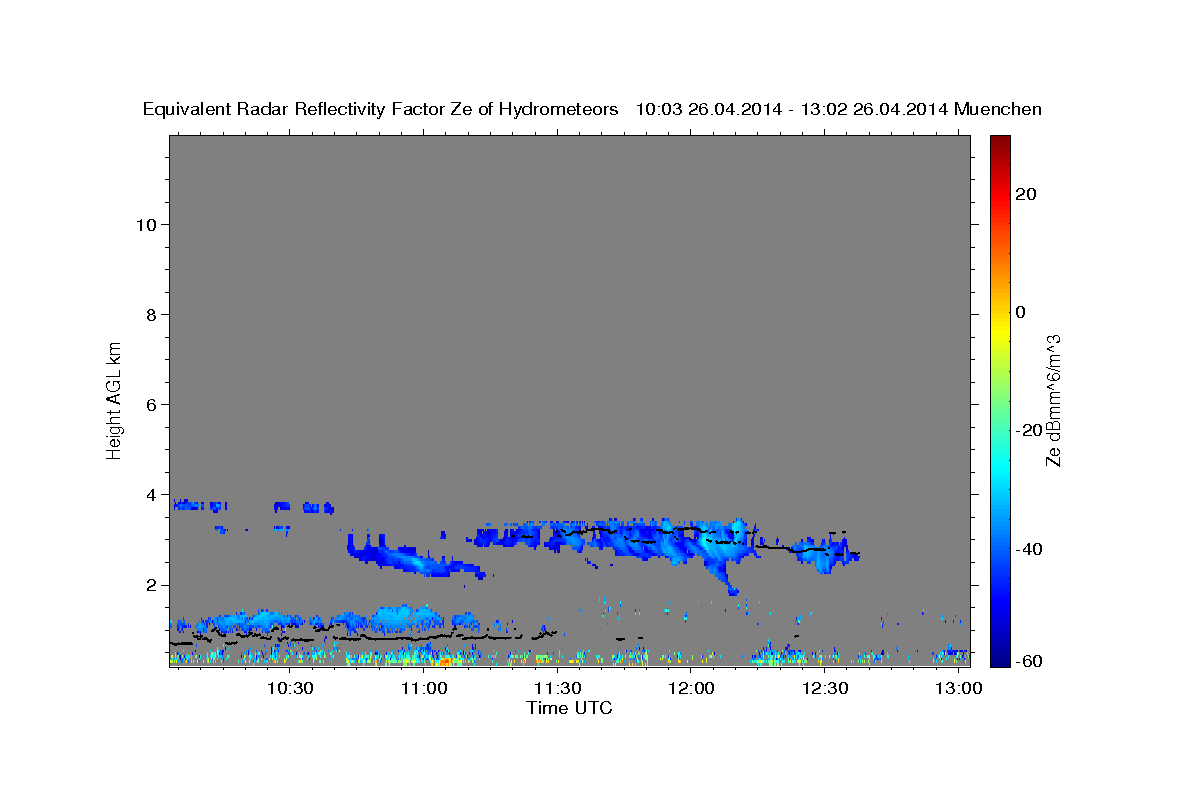Click the '10:30' time tick label
1200x800 pixels.
290,689
